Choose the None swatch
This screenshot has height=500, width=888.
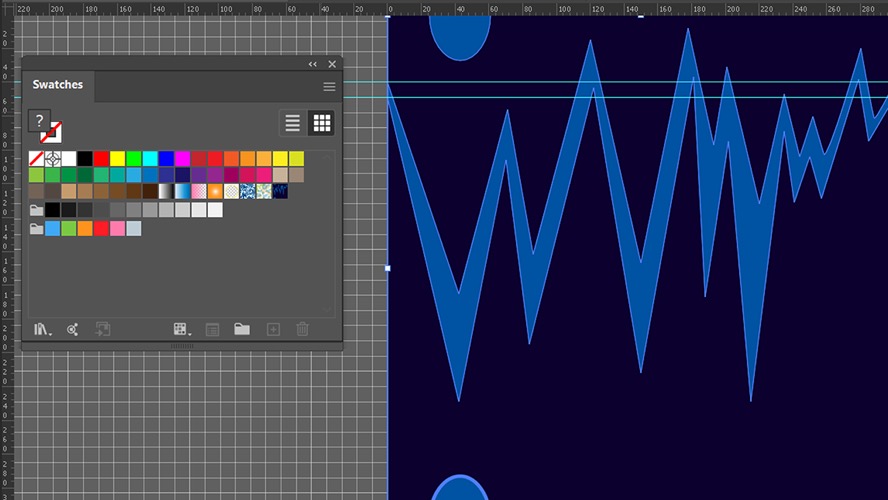[x=36, y=159]
